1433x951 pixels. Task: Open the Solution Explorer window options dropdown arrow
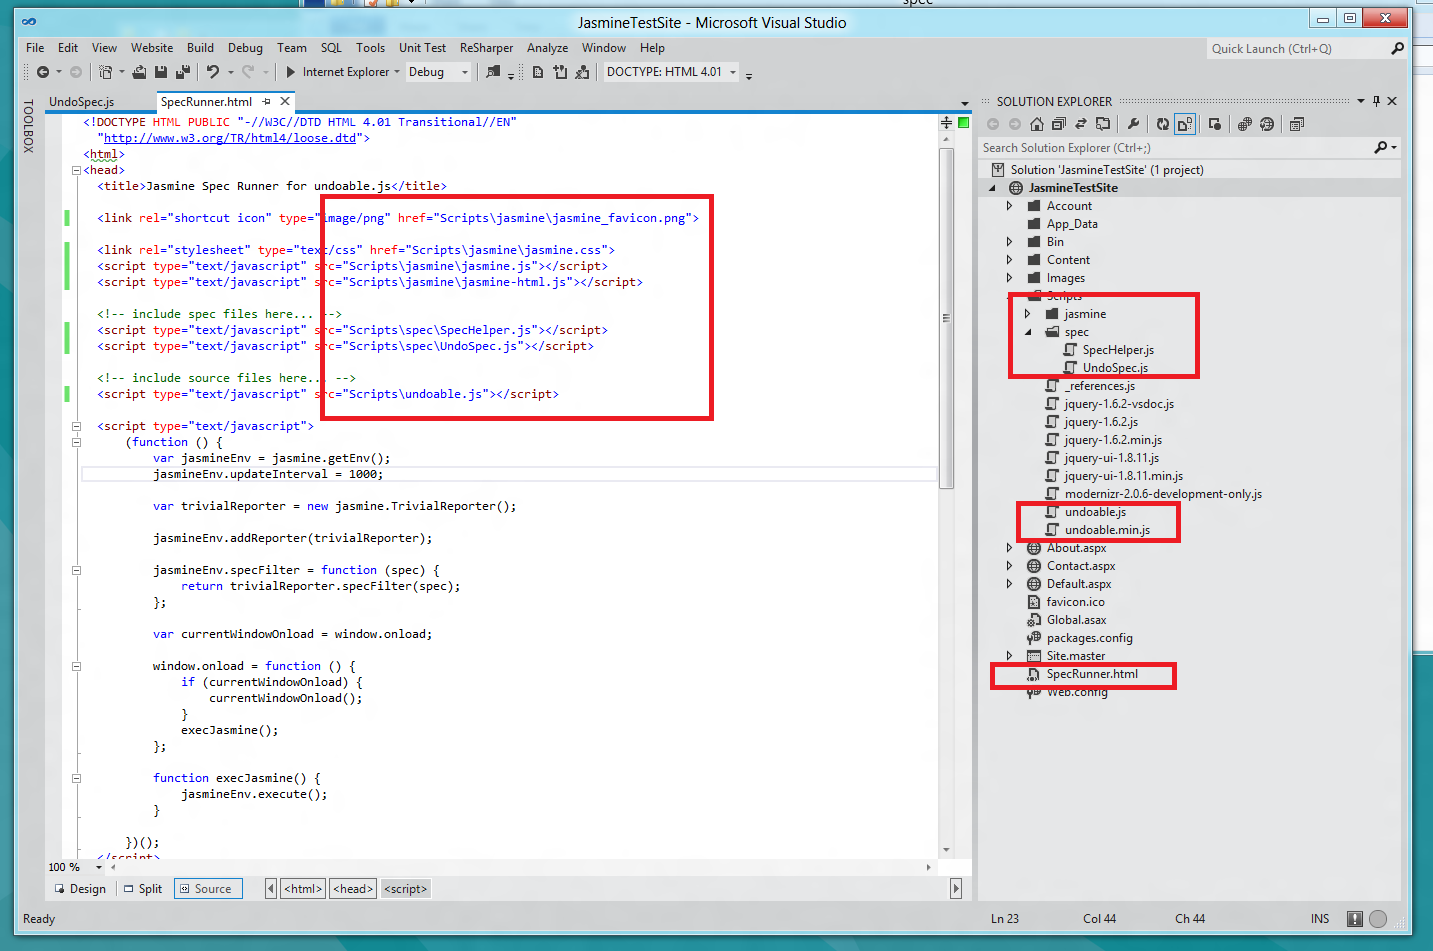[x=1360, y=101]
